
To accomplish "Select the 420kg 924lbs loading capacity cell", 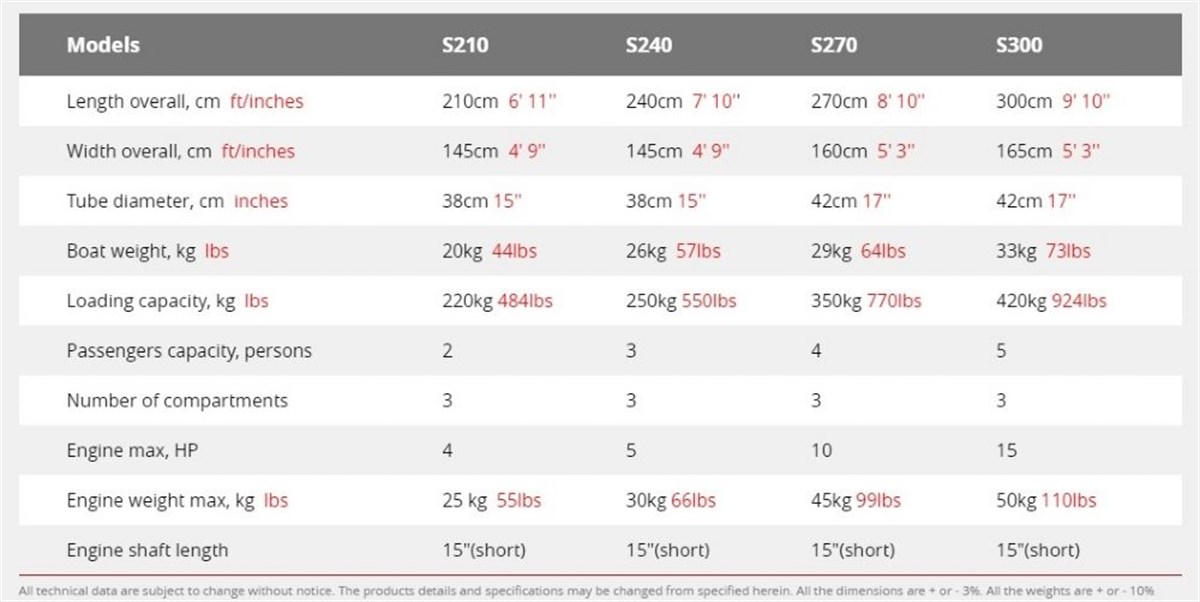I will pos(1051,300).
